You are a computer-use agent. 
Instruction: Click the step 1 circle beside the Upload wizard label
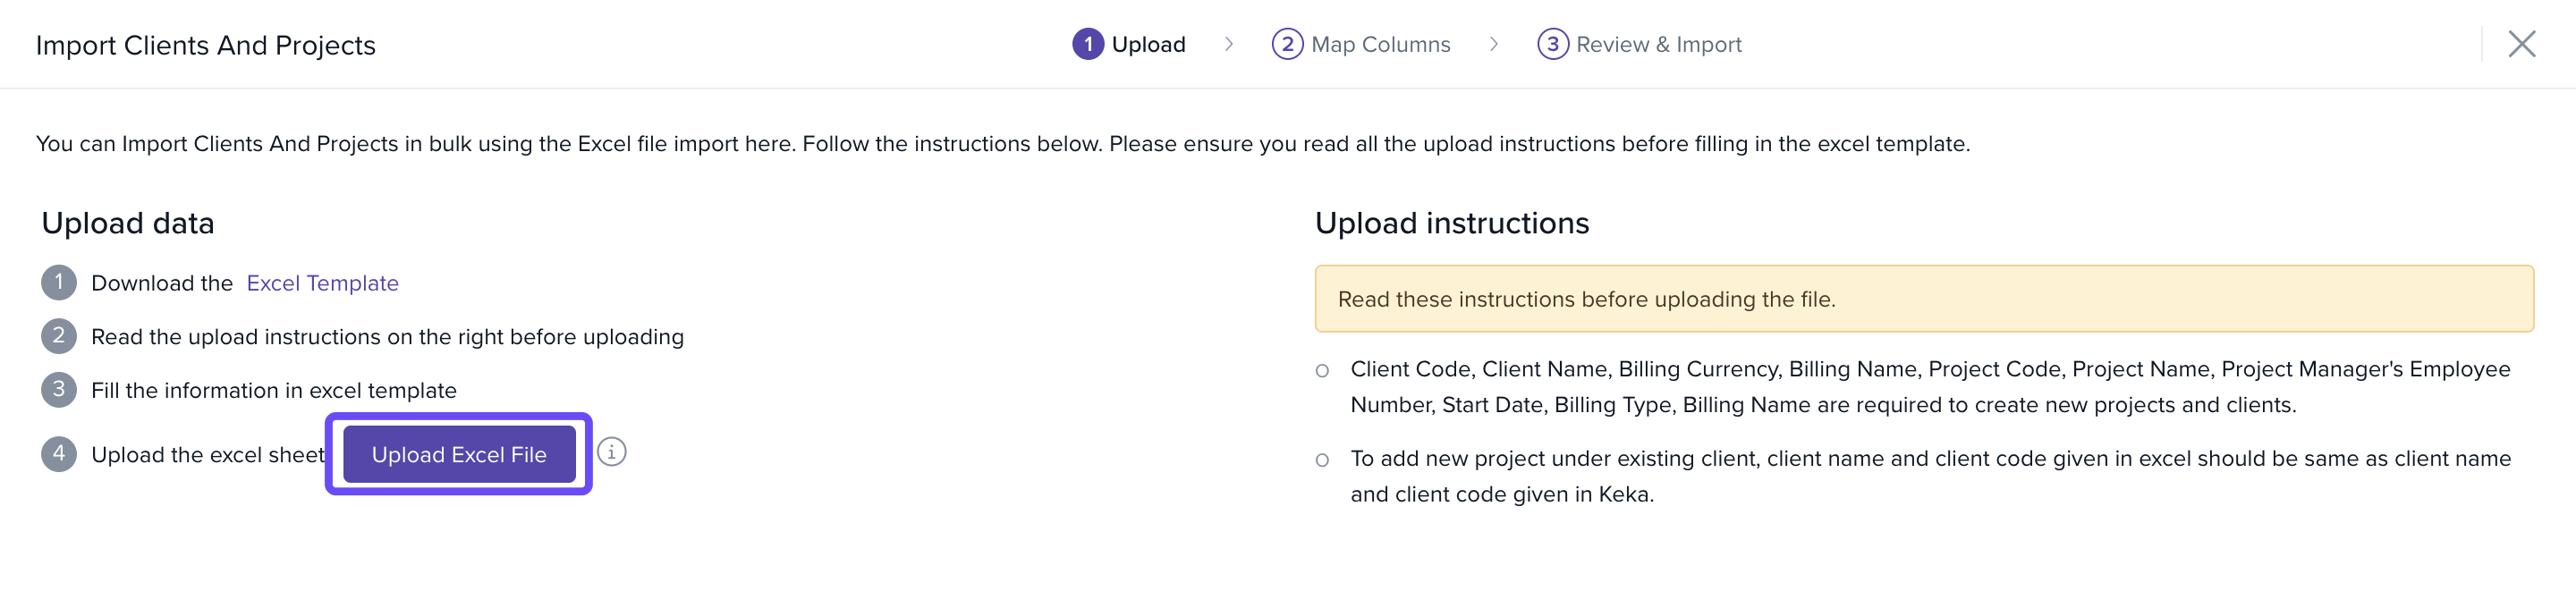tap(1087, 44)
